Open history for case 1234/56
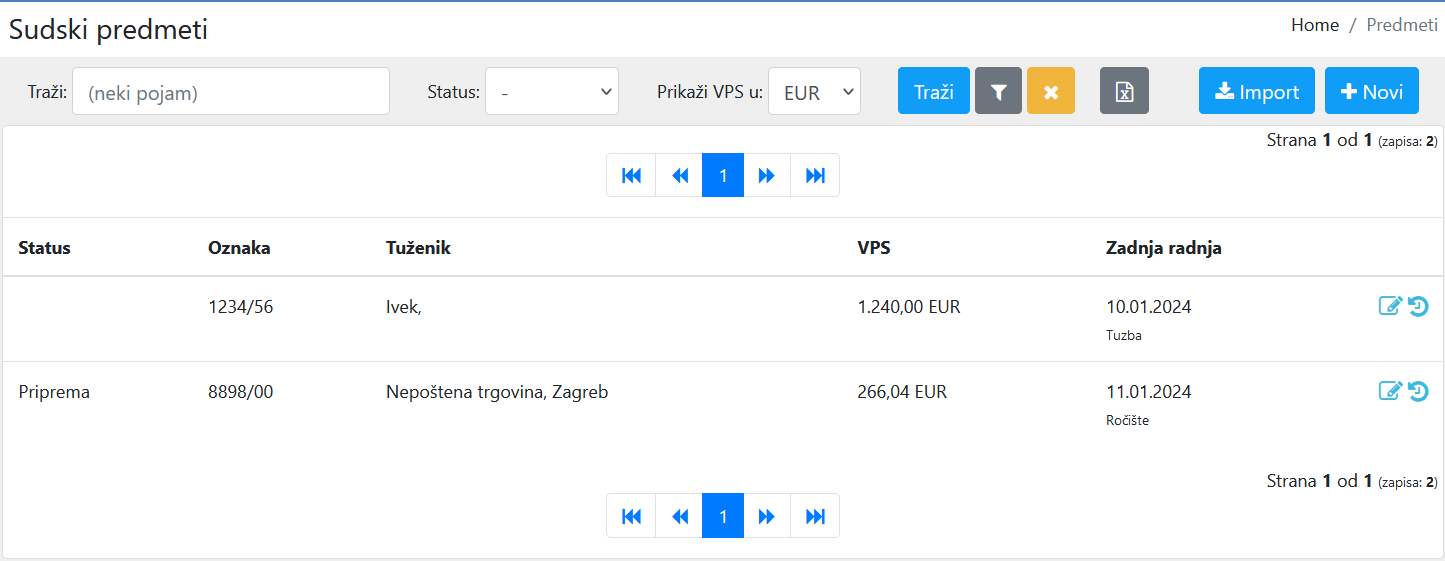Image resolution: width=1445 pixels, height=561 pixels. tap(1418, 306)
